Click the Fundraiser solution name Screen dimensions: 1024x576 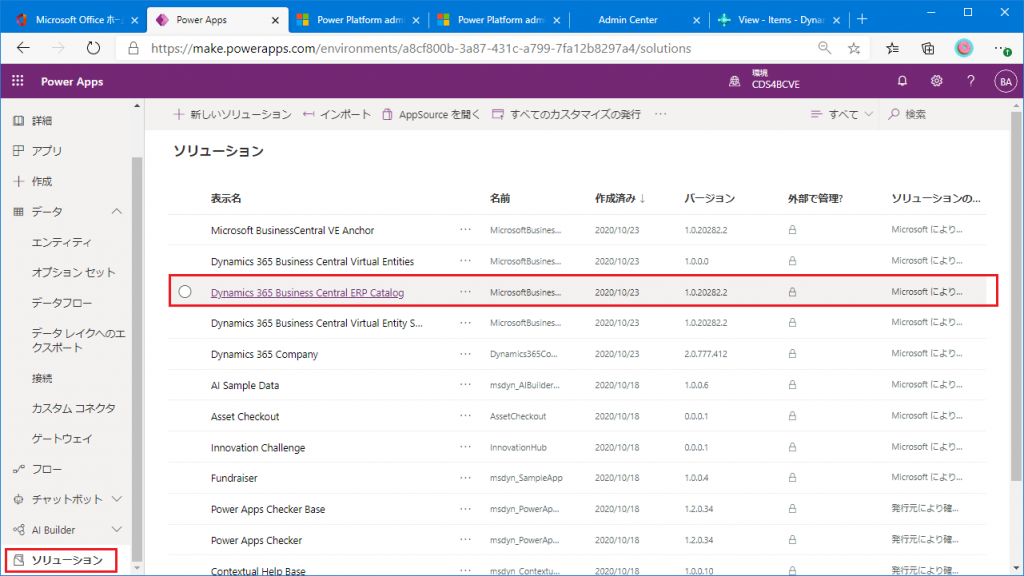coord(234,479)
